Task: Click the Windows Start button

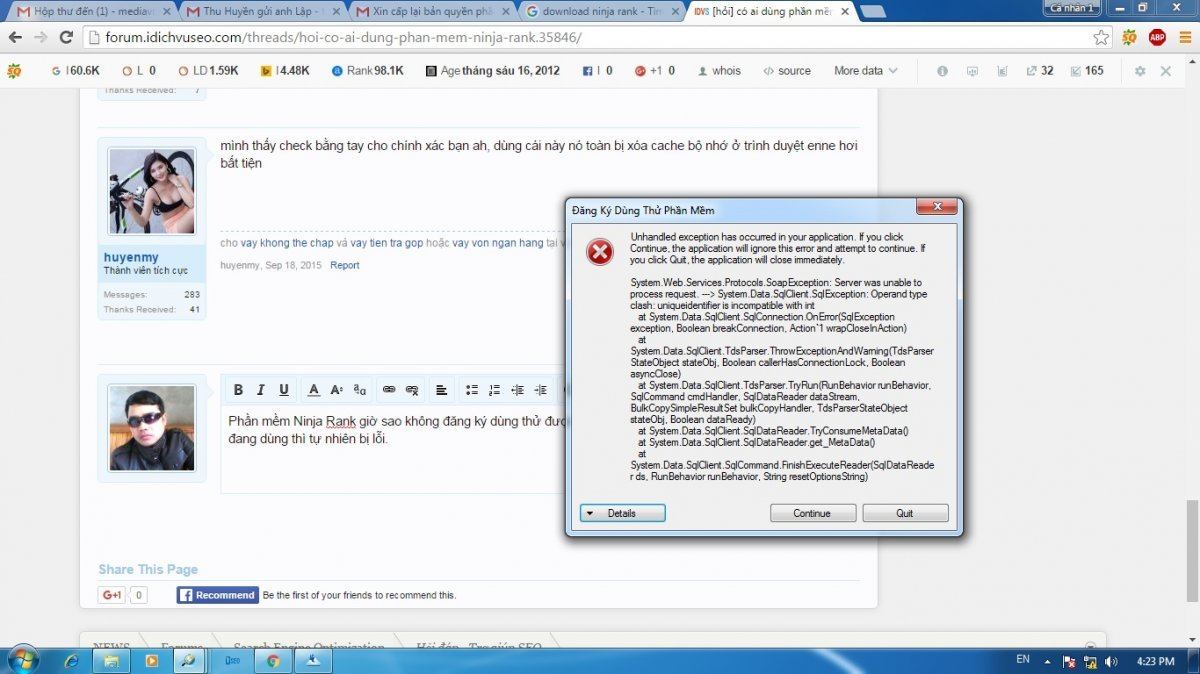Action: click(22, 660)
